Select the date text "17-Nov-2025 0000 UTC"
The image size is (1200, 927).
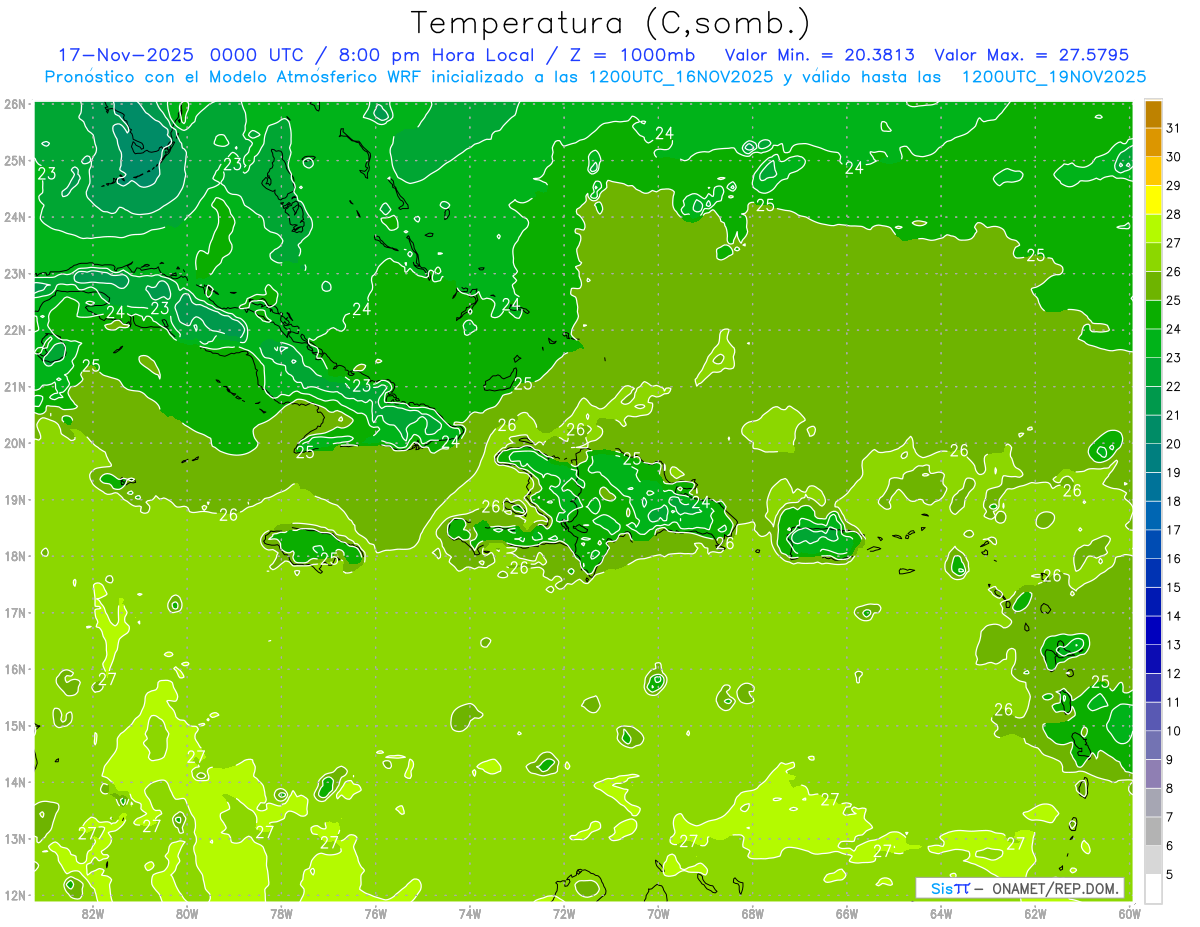coord(181,55)
